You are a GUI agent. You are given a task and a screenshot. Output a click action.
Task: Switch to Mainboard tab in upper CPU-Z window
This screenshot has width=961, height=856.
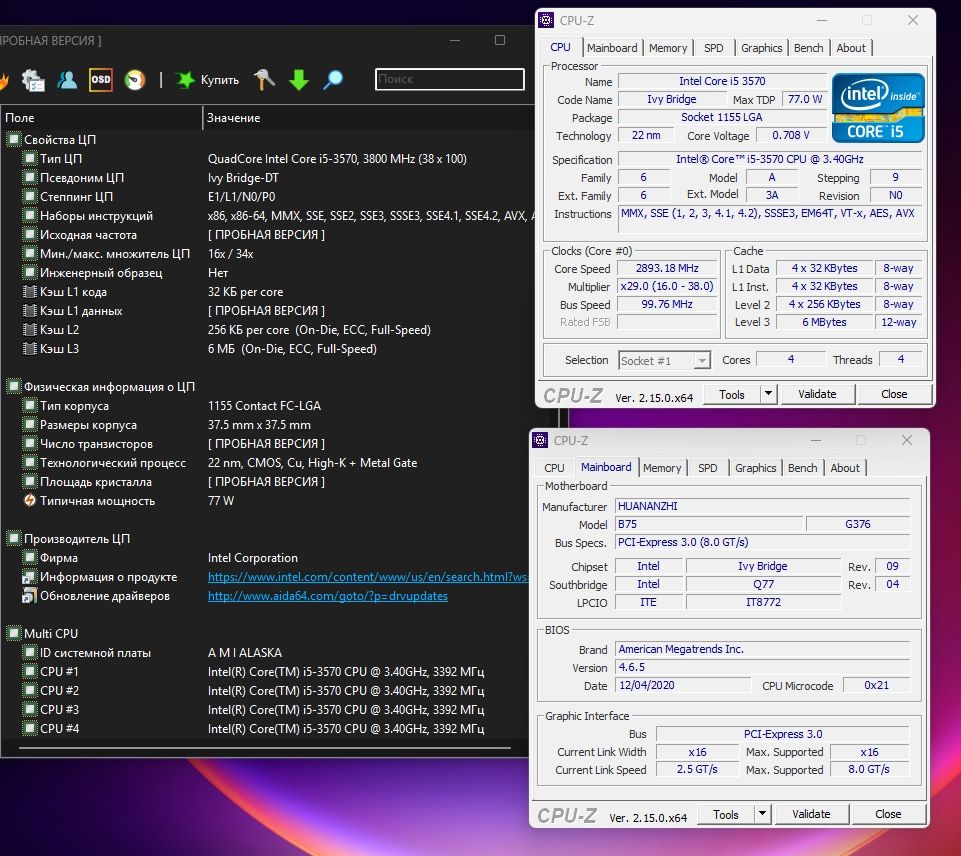612,48
